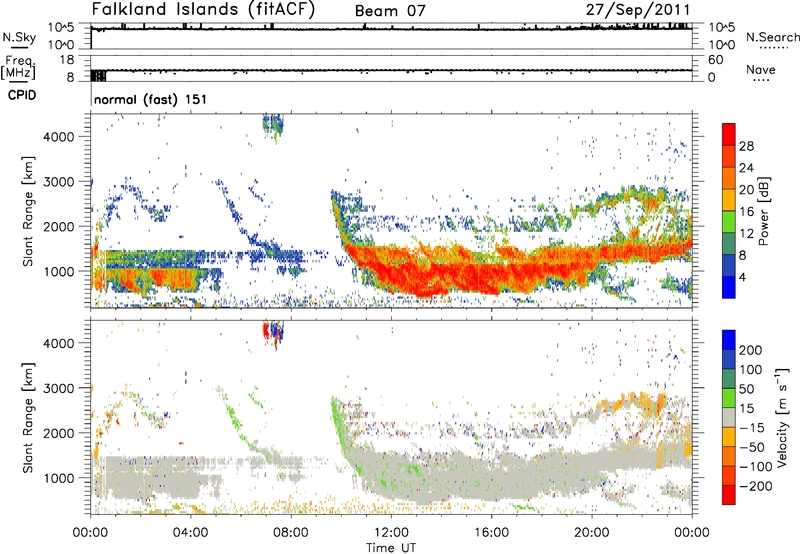The height and width of the screenshot is (554, 800).
Task: Click the '16:00' time tick label
Action: 491,533
